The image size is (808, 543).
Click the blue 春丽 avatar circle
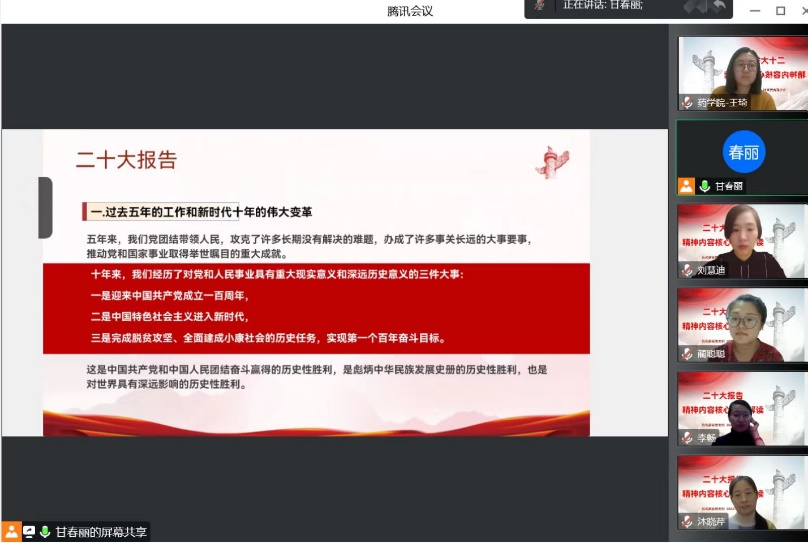(743, 152)
